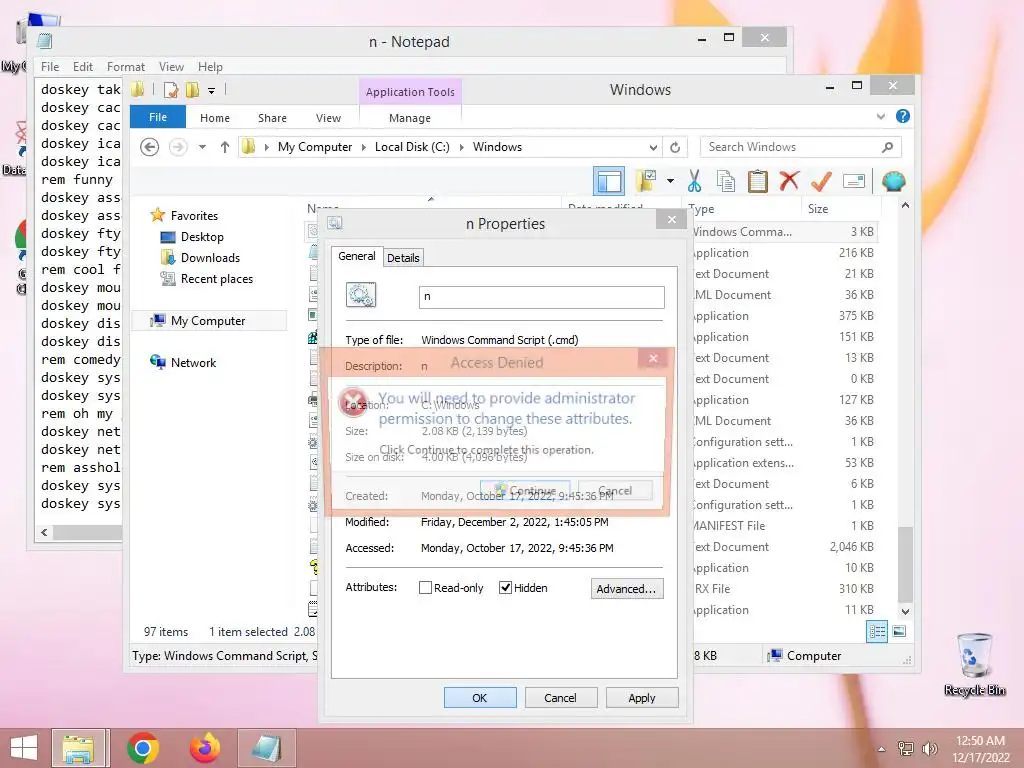1024x768 pixels.
Task: Open the File tab in Explorer
Action: click(x=158, y=117)
